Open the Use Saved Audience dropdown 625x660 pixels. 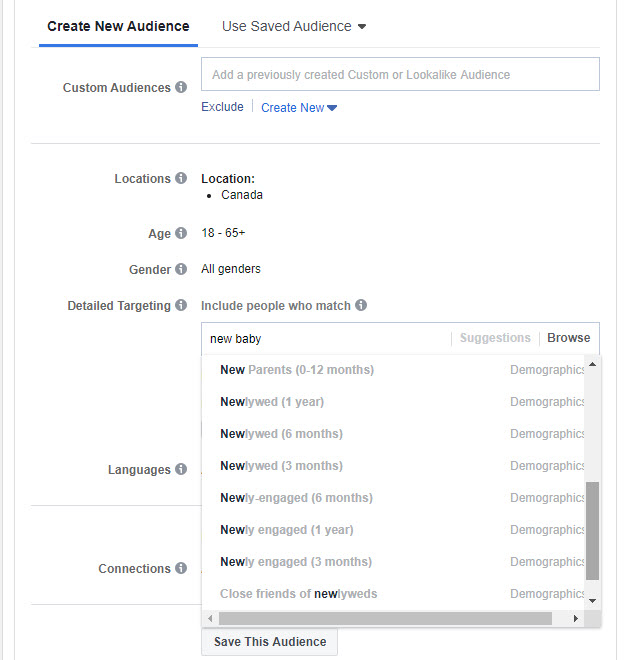coord(294,26)
